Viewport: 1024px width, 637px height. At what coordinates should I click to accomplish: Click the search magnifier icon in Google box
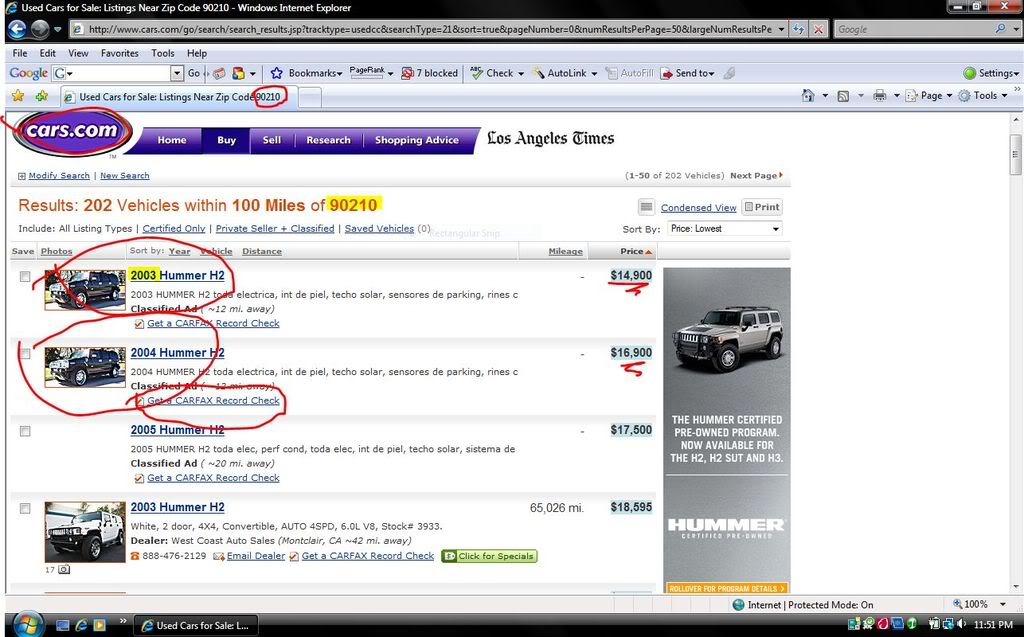click(x=1000, y=29)
